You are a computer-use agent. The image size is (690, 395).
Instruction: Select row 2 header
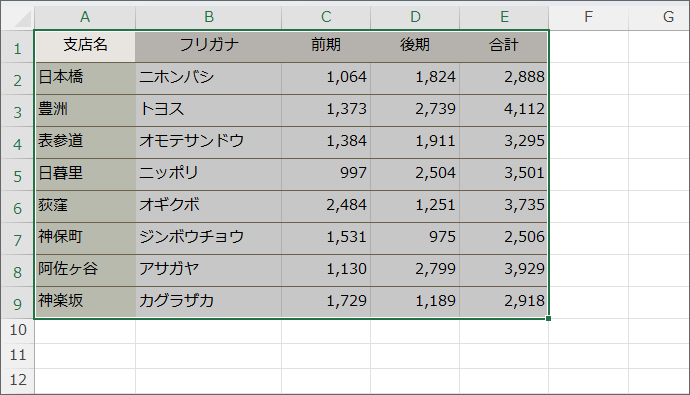(18, 78)
